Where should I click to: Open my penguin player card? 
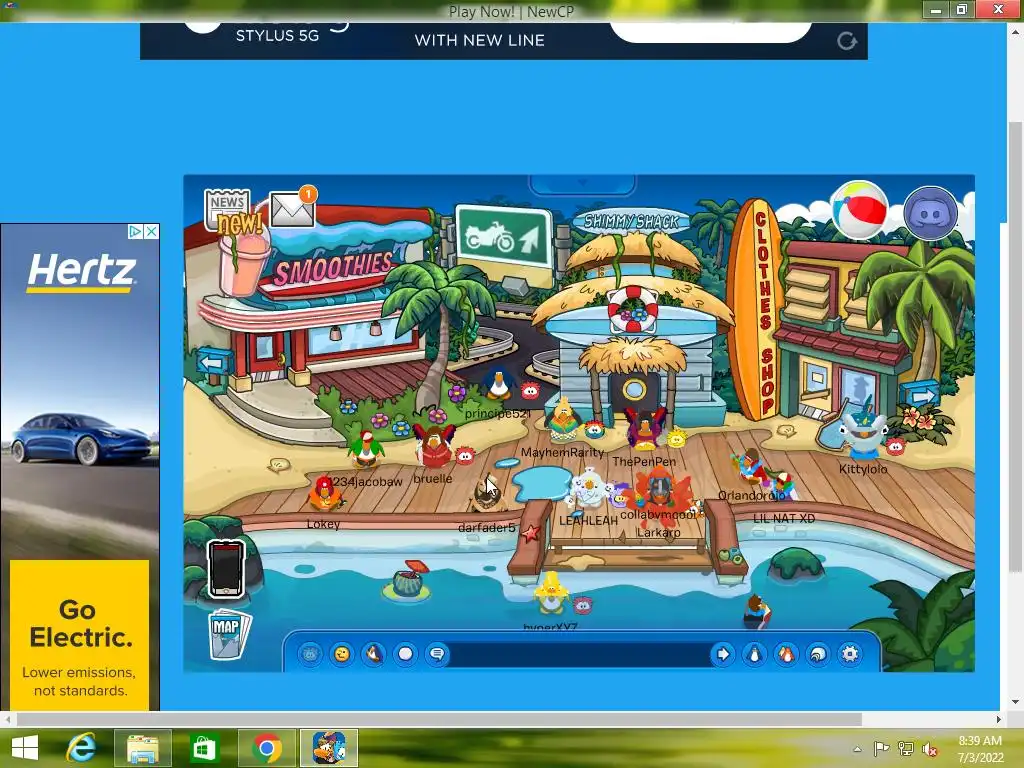tap(754, 654)
